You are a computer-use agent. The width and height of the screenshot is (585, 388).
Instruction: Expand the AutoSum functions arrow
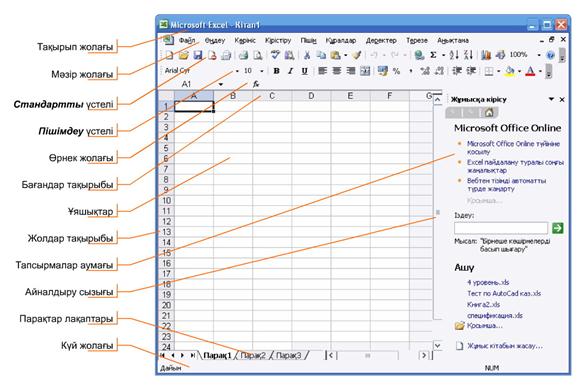[x=443, y=55]
